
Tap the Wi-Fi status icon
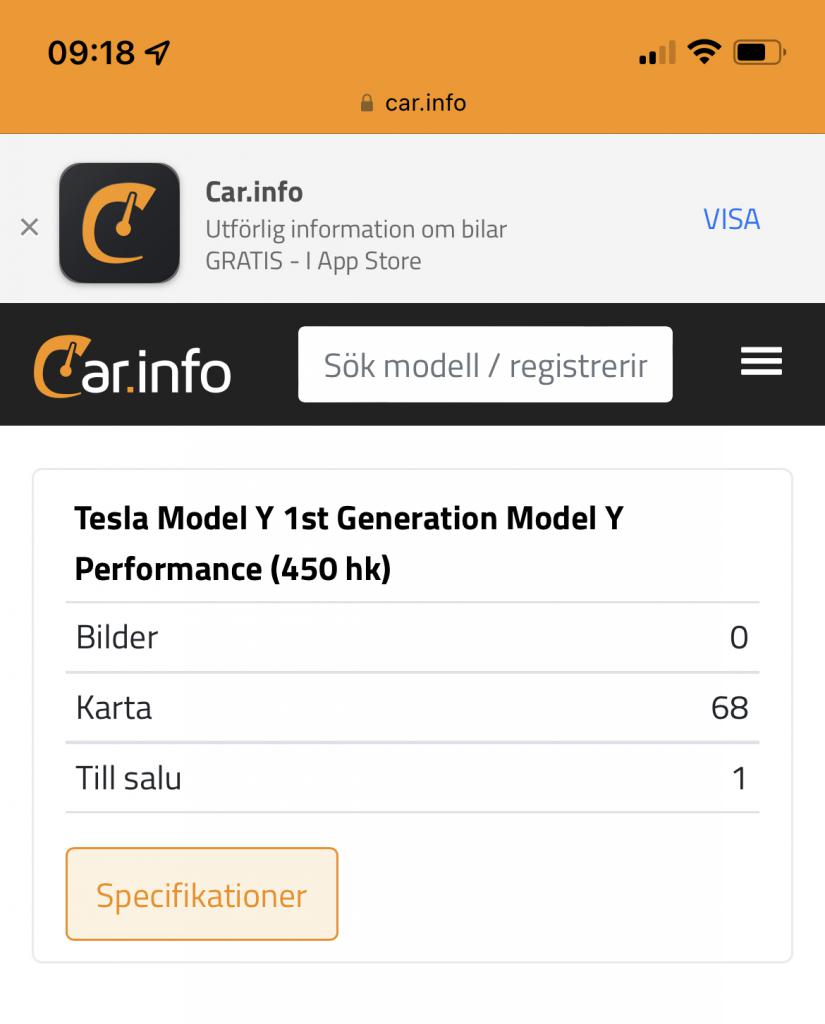[704, 52]
